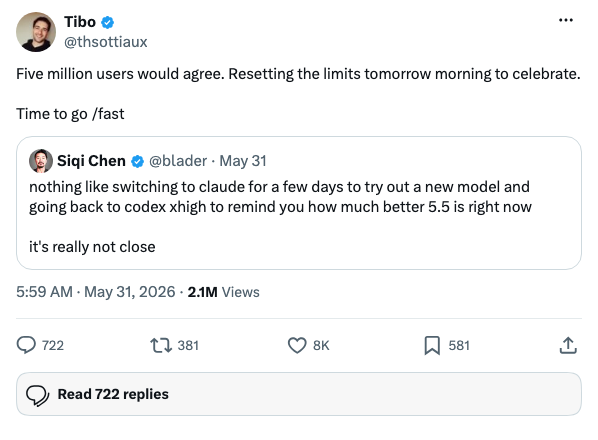This screenshot has height=440, width=598.
Task: Click the Read 722 replies button
Action: 299,394
